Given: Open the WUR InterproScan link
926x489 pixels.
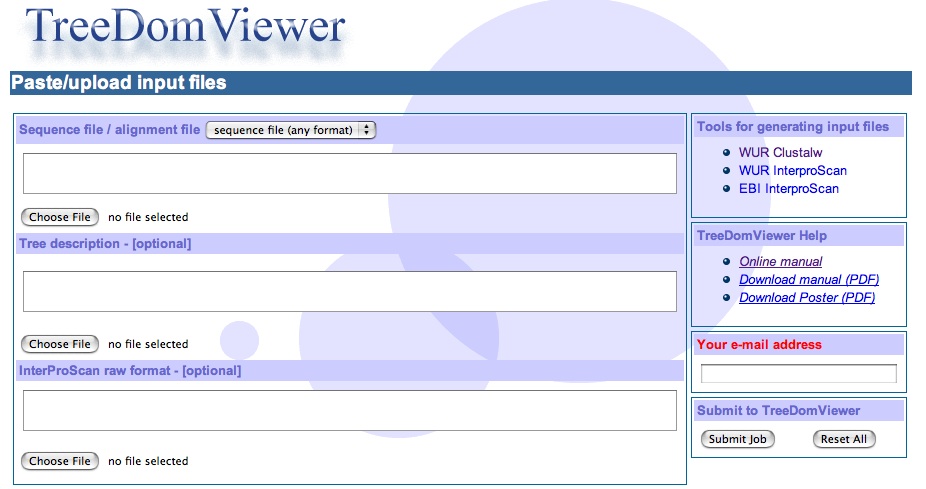Looking at the screenshot, I should click(x=792, y=171).
